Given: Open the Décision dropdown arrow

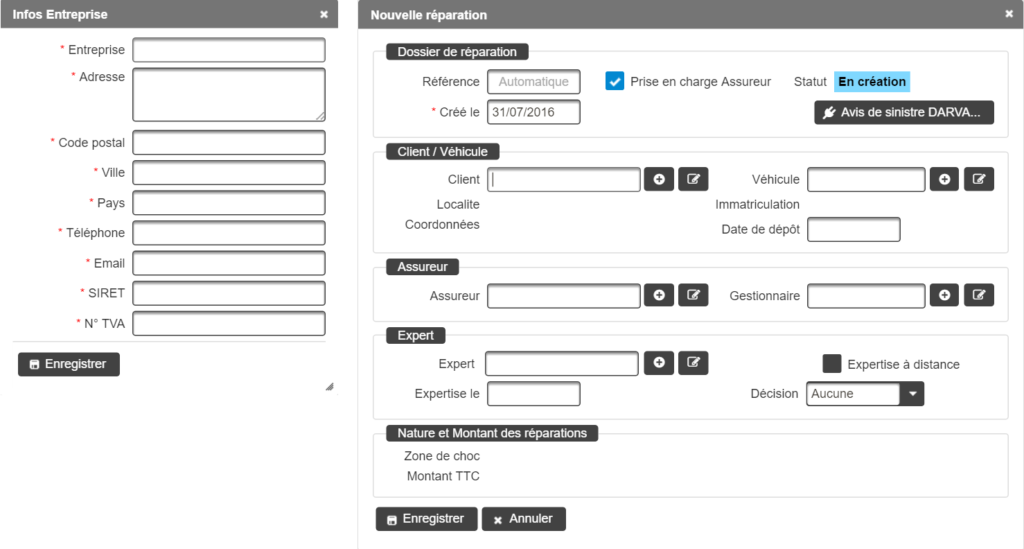Looking at the screenshot, I should click(x=912, y=394).
